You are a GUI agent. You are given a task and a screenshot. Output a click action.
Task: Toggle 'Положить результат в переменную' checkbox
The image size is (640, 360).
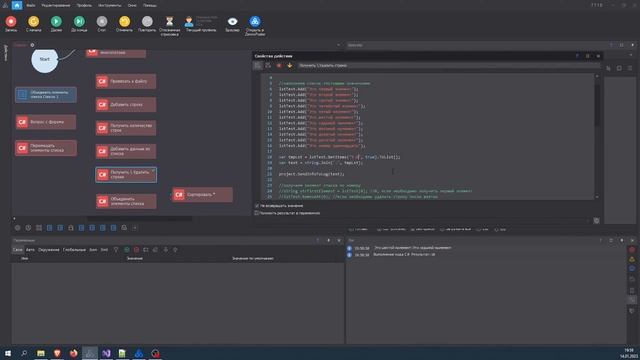257,213
